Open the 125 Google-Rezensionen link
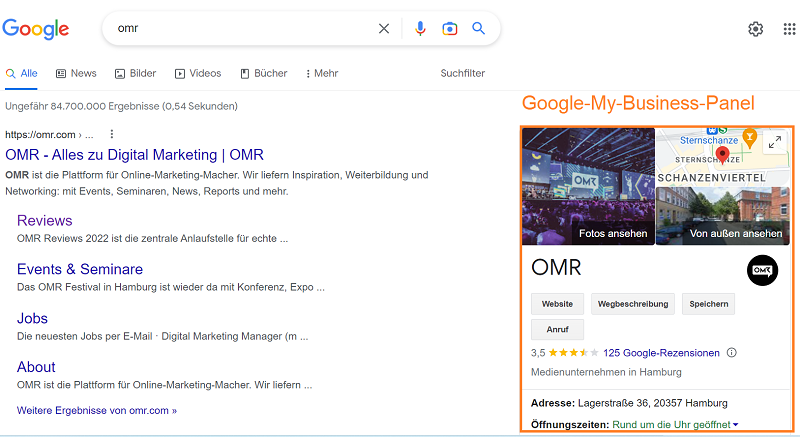The image size is (800, 437). (x=661, y=353)
